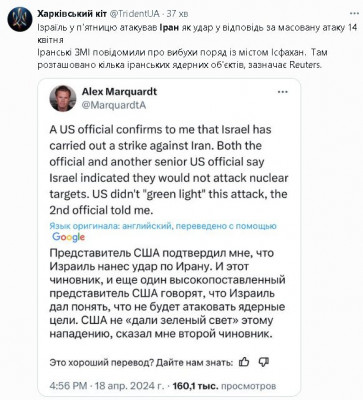363x400 pixels.
Task: Rate the translation with thumbs down
Action: click(x=264, y=362)
